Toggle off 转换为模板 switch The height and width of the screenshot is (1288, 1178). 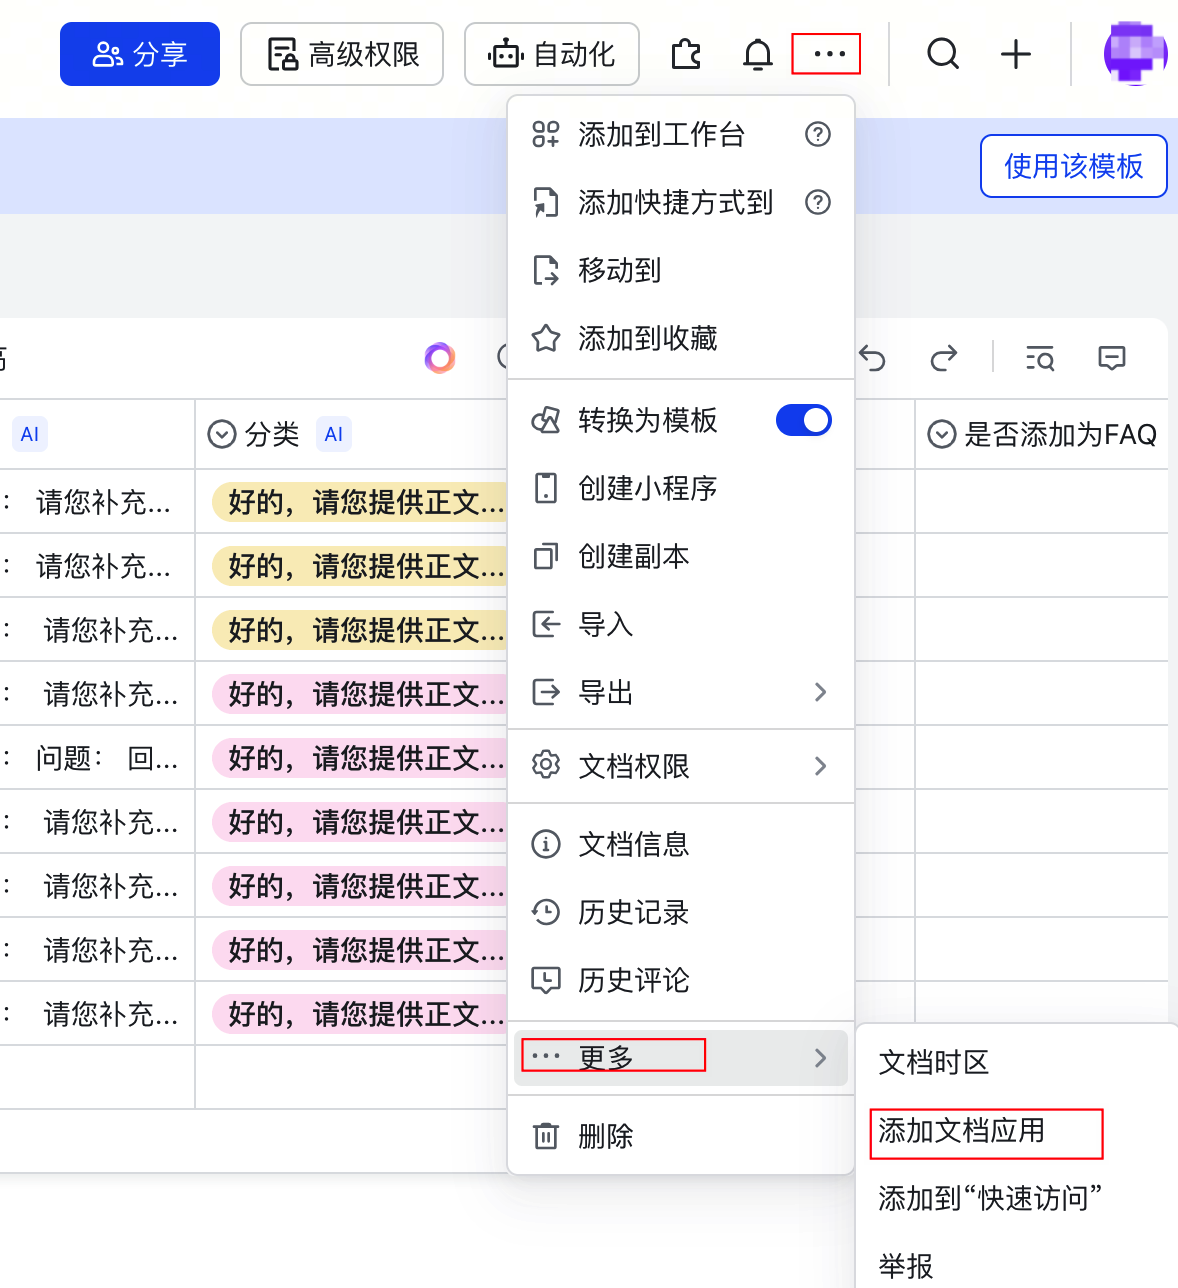tap(804, 420)
